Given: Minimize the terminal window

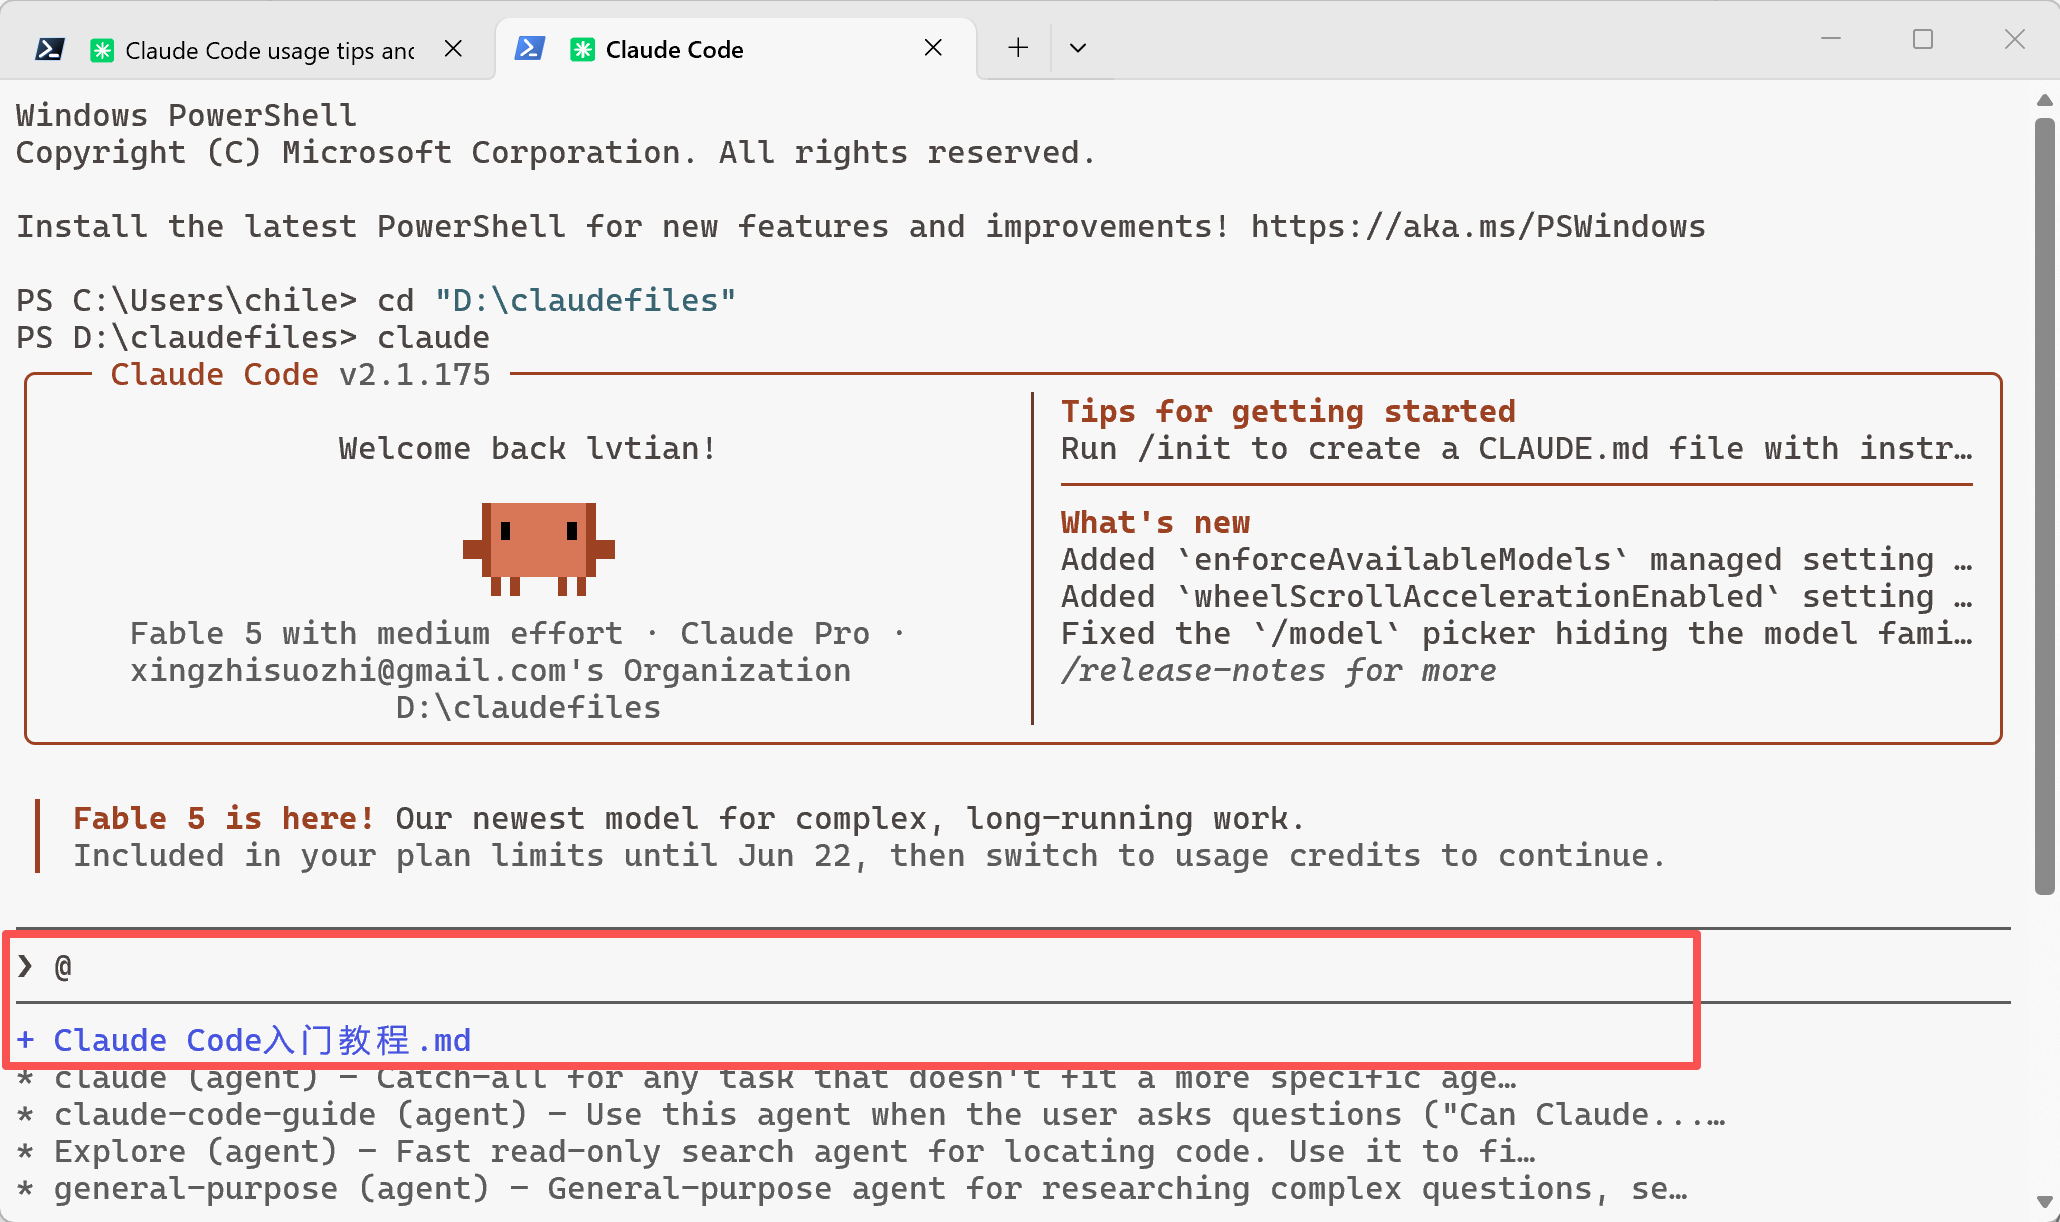Looking at the screenshot, I should pos(1831,39).
